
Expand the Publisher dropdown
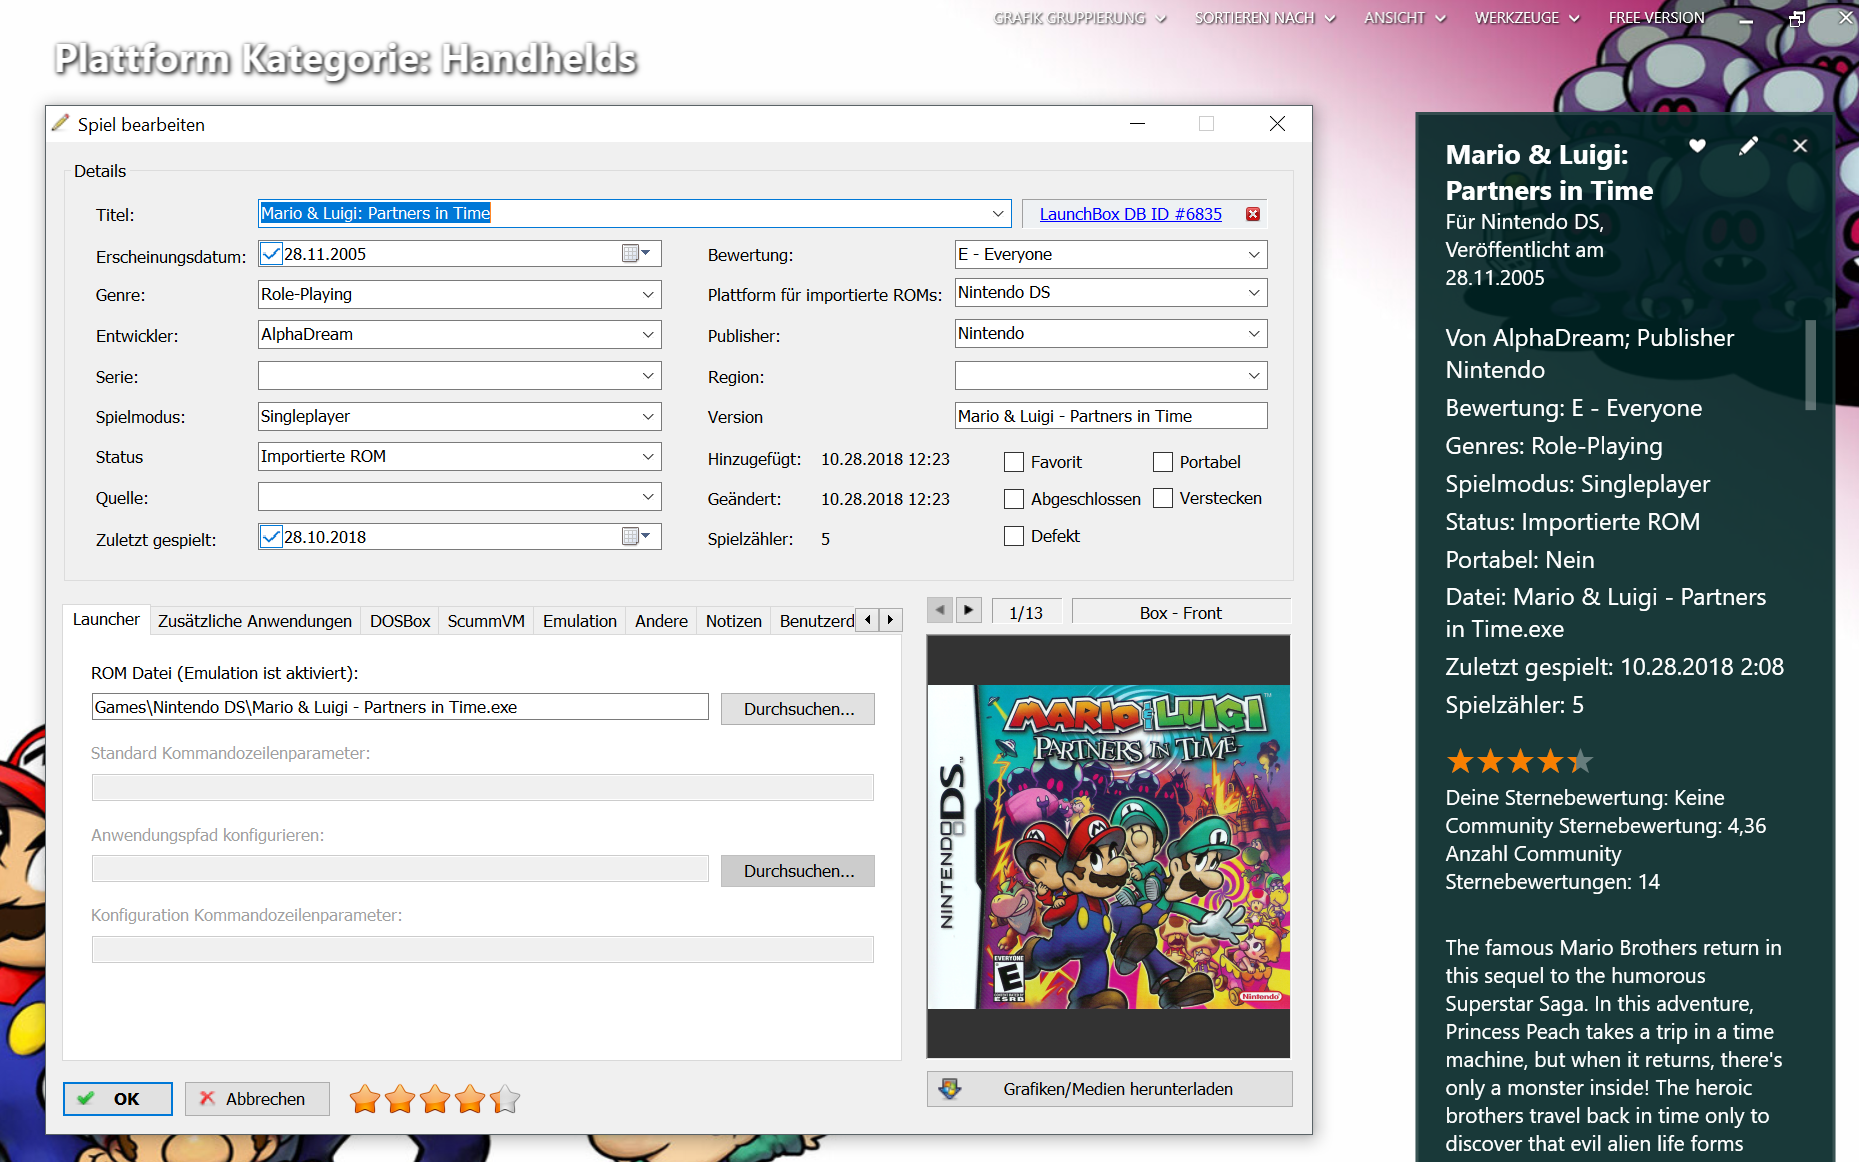[x=1254, y=333]
